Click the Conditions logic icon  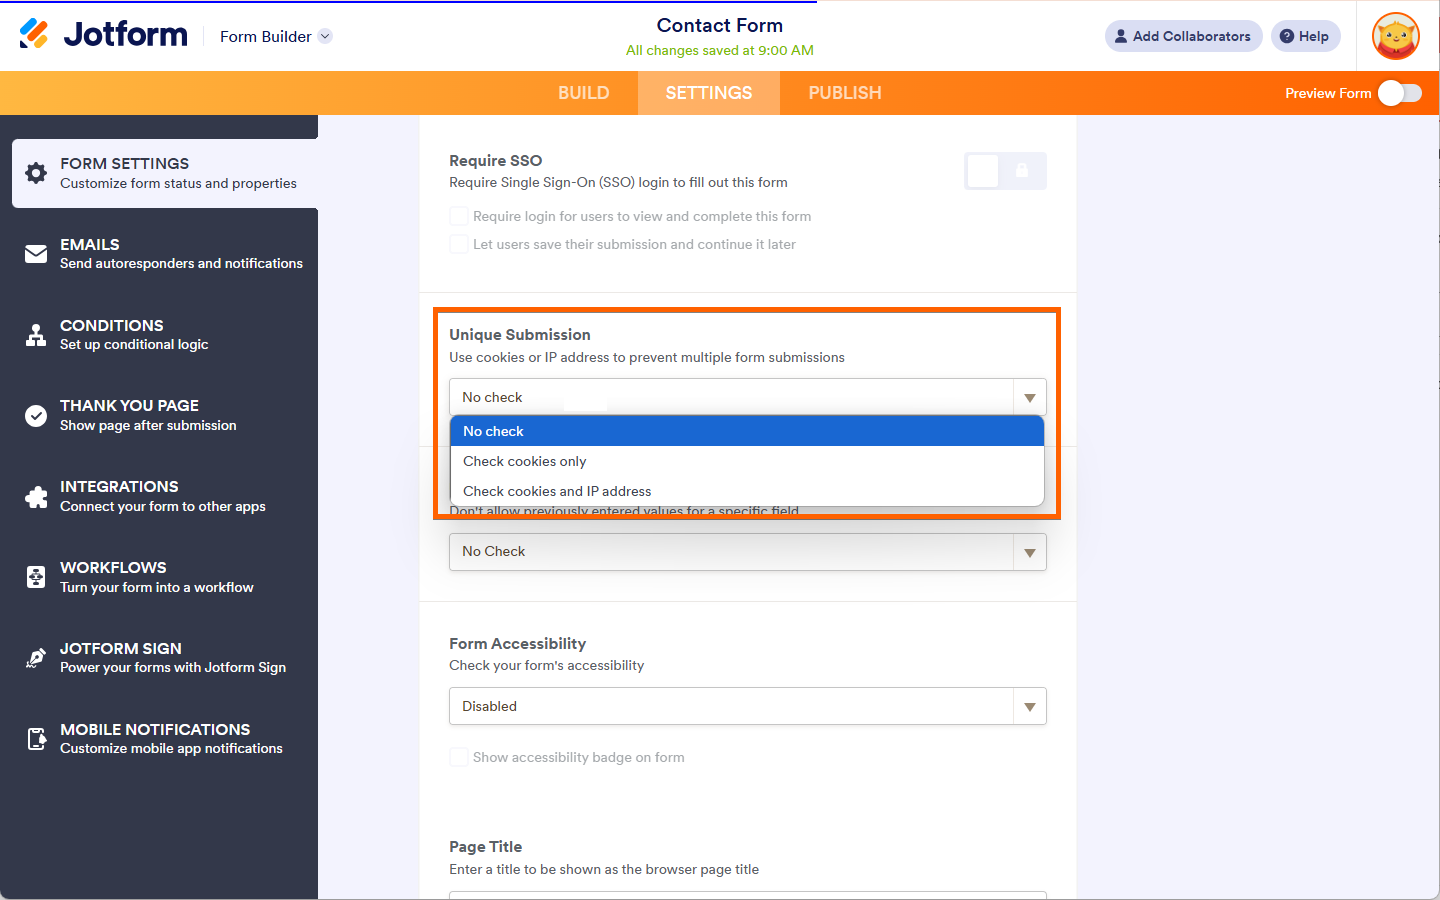point(36,335)
